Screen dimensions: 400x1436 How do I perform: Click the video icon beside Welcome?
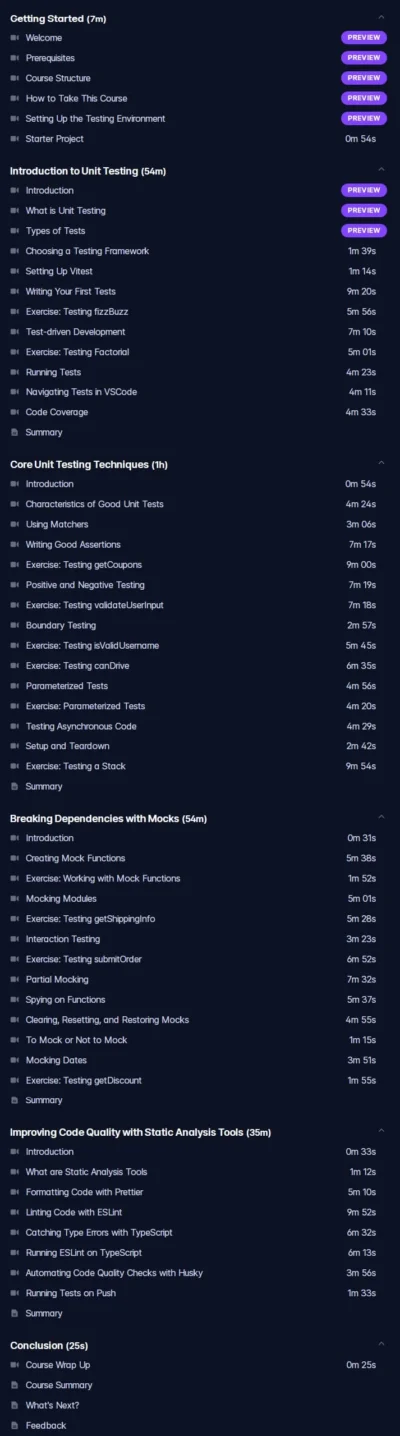point(14,38)
